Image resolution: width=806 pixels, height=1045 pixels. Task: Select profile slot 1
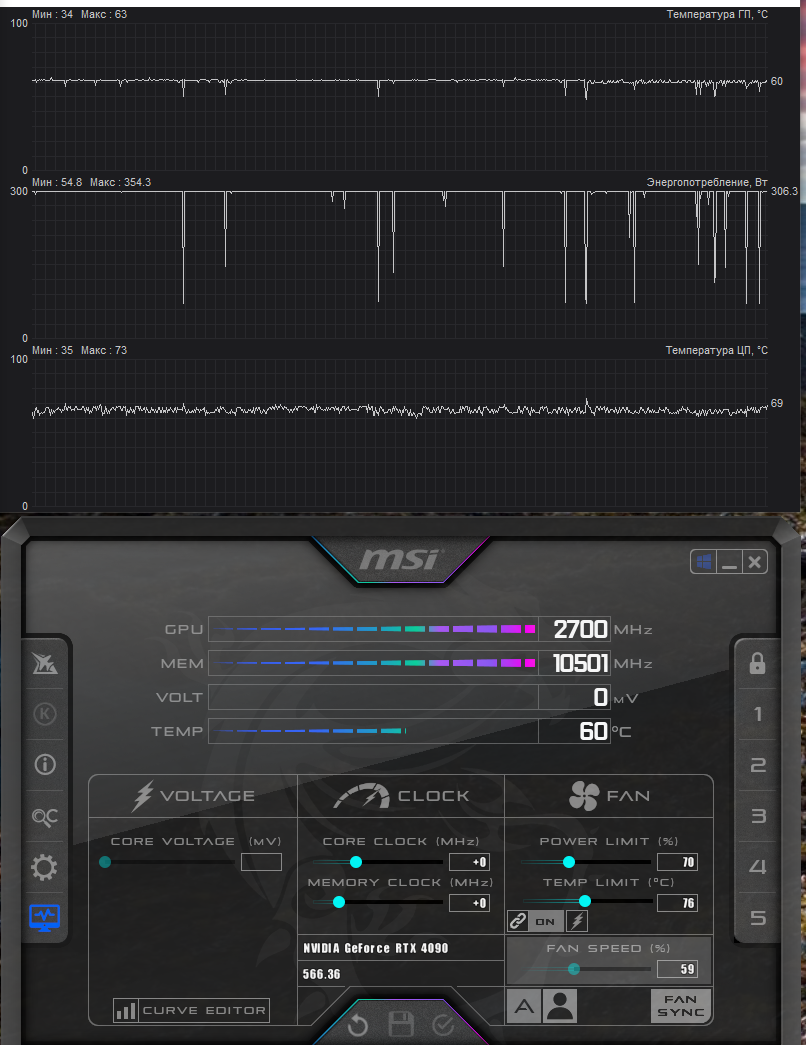[757, 714]
